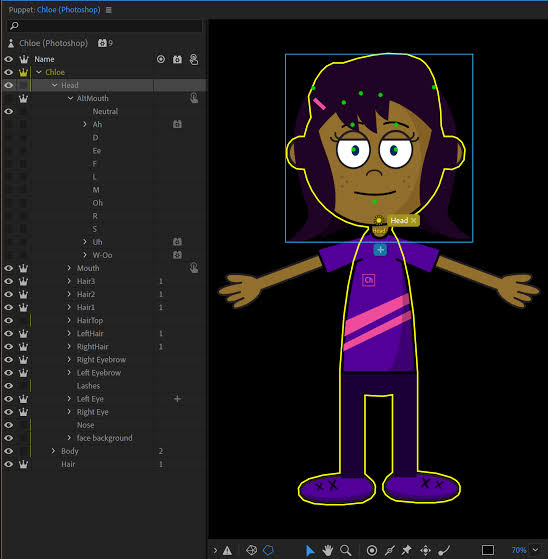Screen dimensions: 548x559
Task: Expand the Body group
Action: pos(53,451)
